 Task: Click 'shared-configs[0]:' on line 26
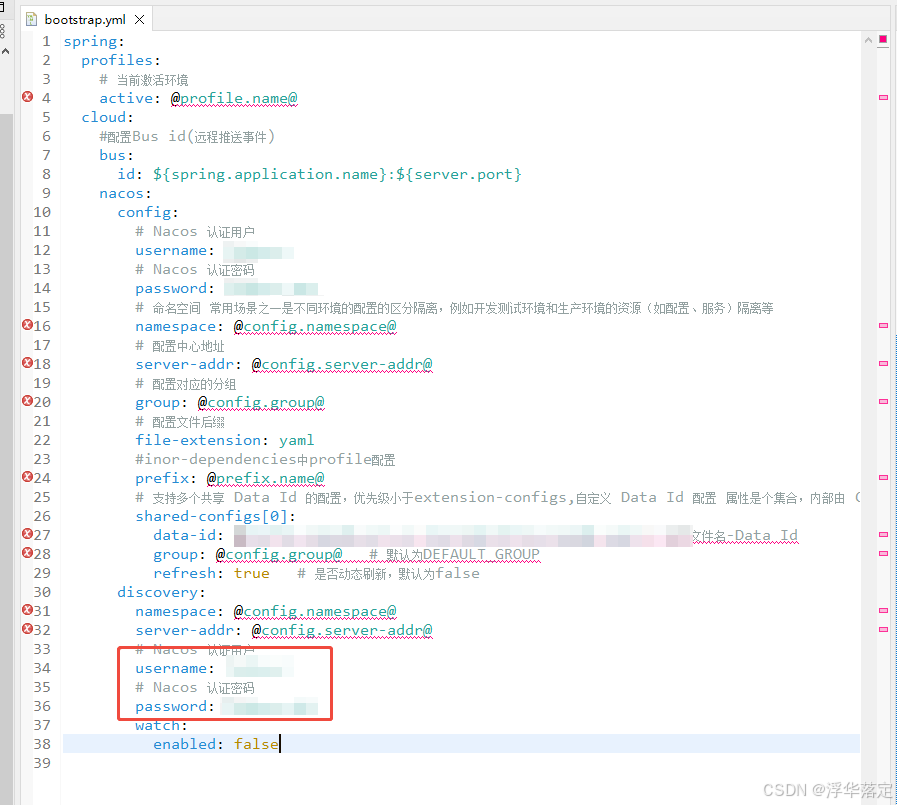[x=215, y=517]
